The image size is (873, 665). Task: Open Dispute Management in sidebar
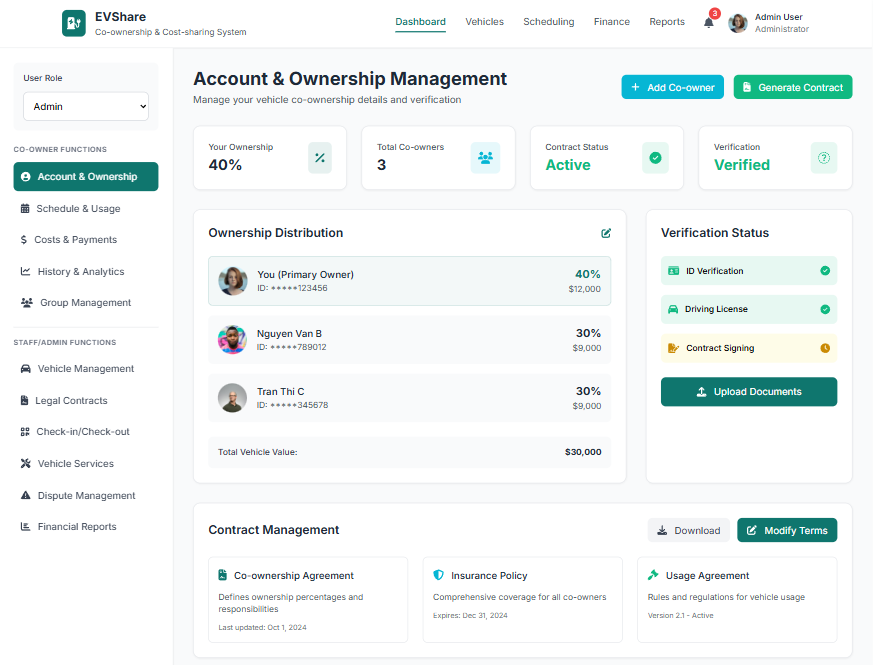point(85,495)
